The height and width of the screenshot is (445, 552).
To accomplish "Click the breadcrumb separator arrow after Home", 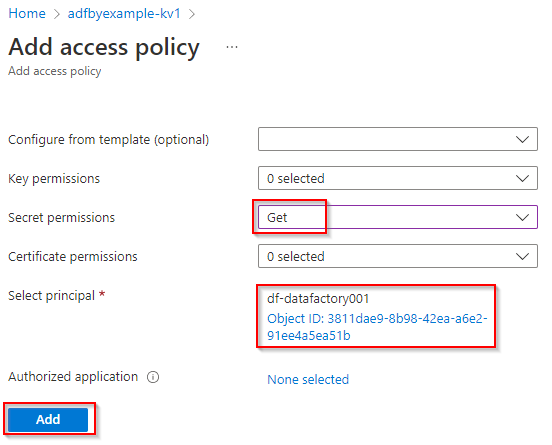I will 57,14.
